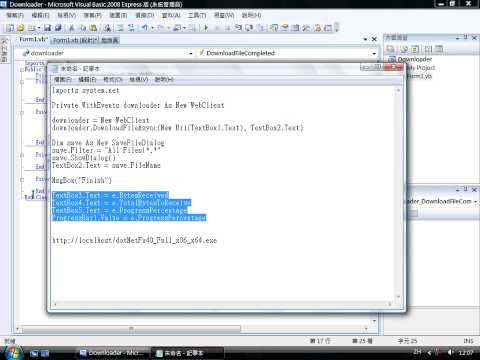Screen dimensions: 480x360
Task: Click the Save All icon
Action: (58, 28)
